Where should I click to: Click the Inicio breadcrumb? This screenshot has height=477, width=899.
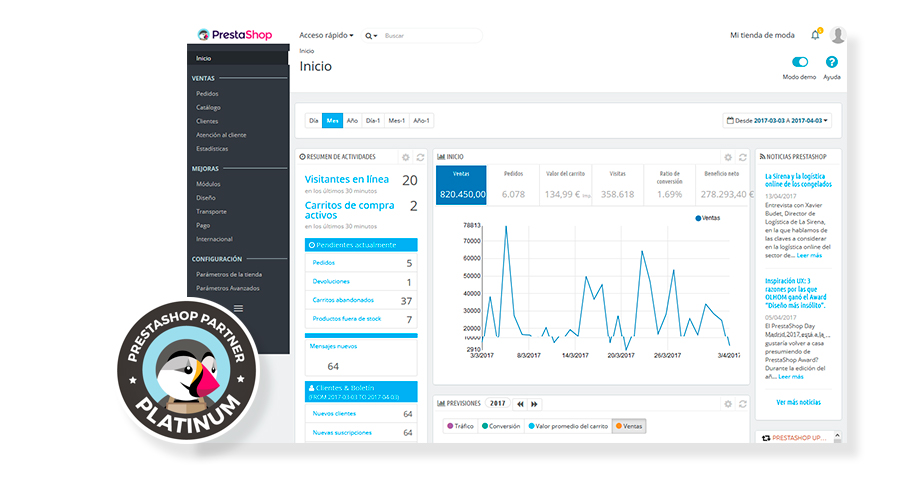pos(307,51)
